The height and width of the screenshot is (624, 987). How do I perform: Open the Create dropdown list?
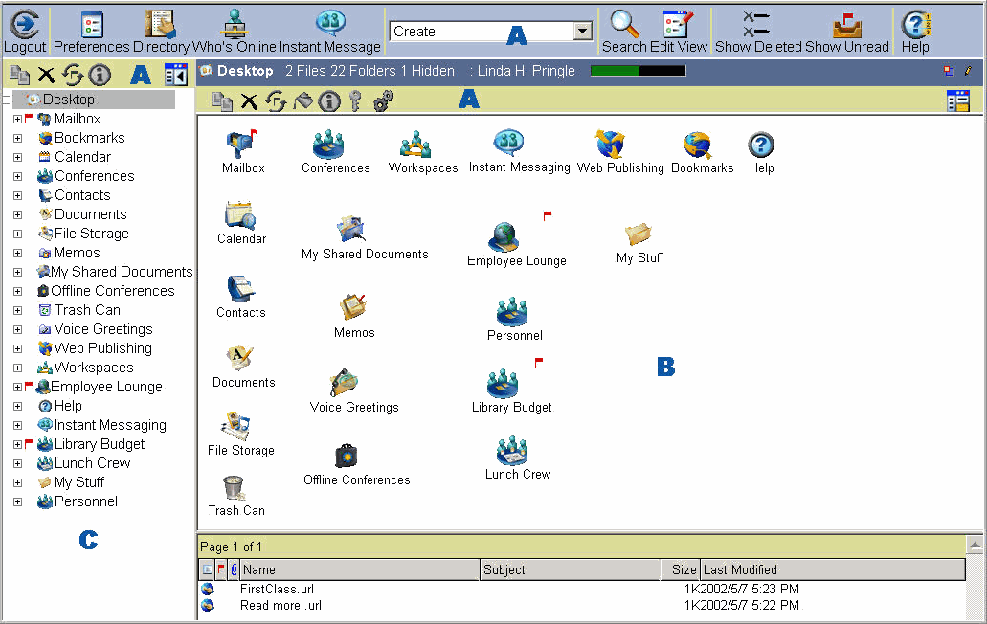point(583,31)
